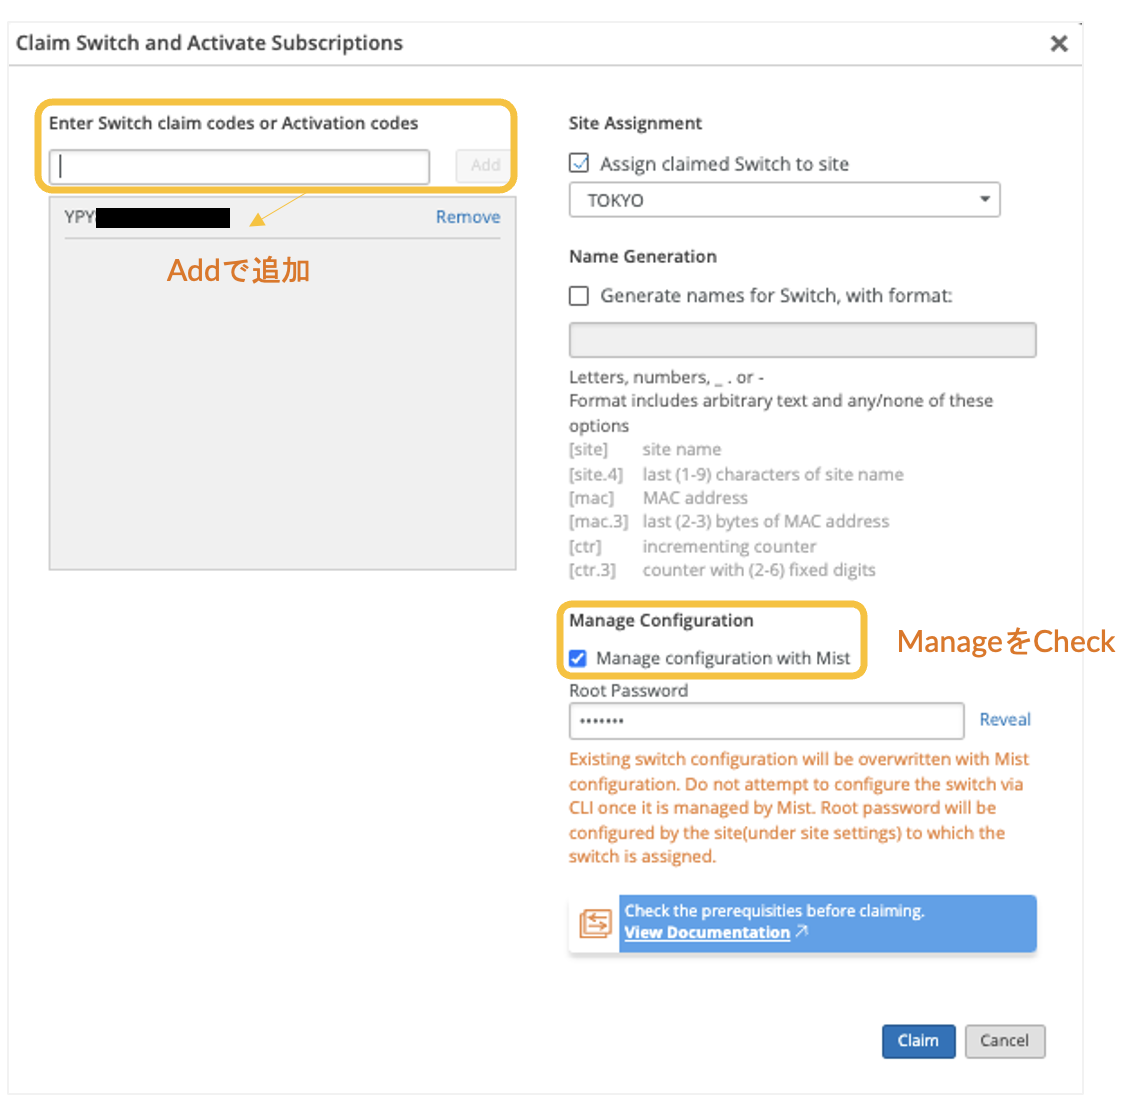Image resolution: width=1128 pixels, height=1106 pixels.
Task: Close the Claim Switch dialog
Action: pos(1059,44)
